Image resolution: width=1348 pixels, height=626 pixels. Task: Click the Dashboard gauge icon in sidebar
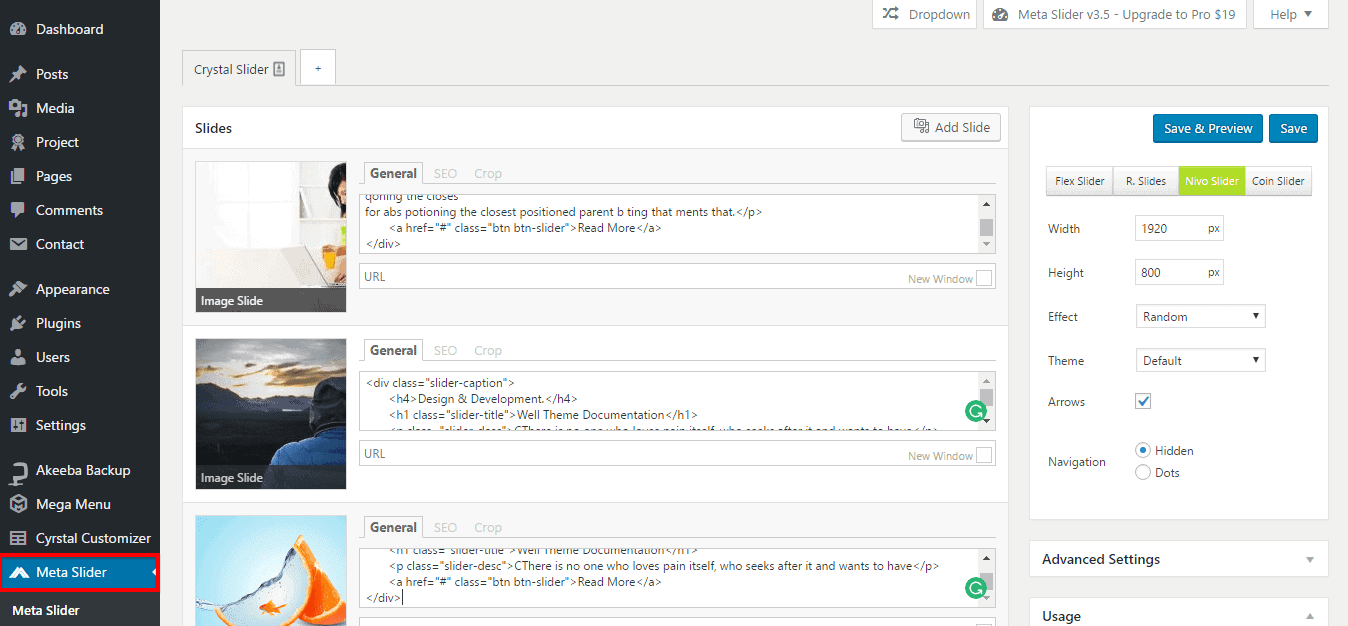18,30
